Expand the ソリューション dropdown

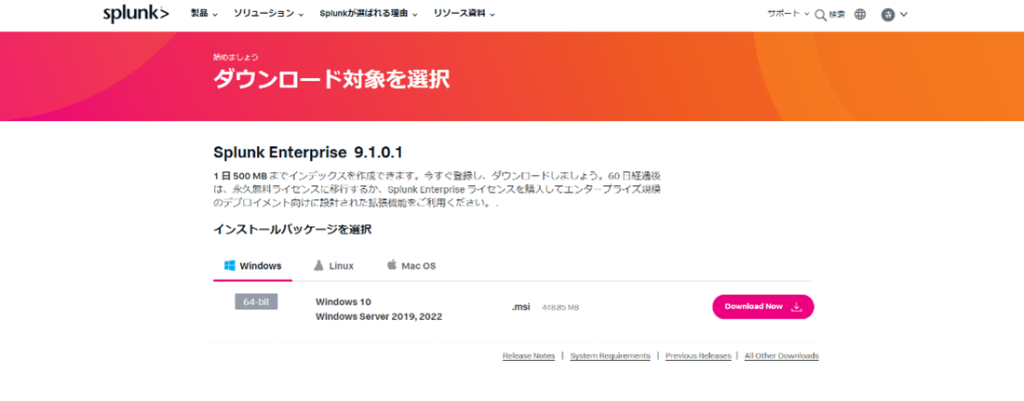pos(269,14)
